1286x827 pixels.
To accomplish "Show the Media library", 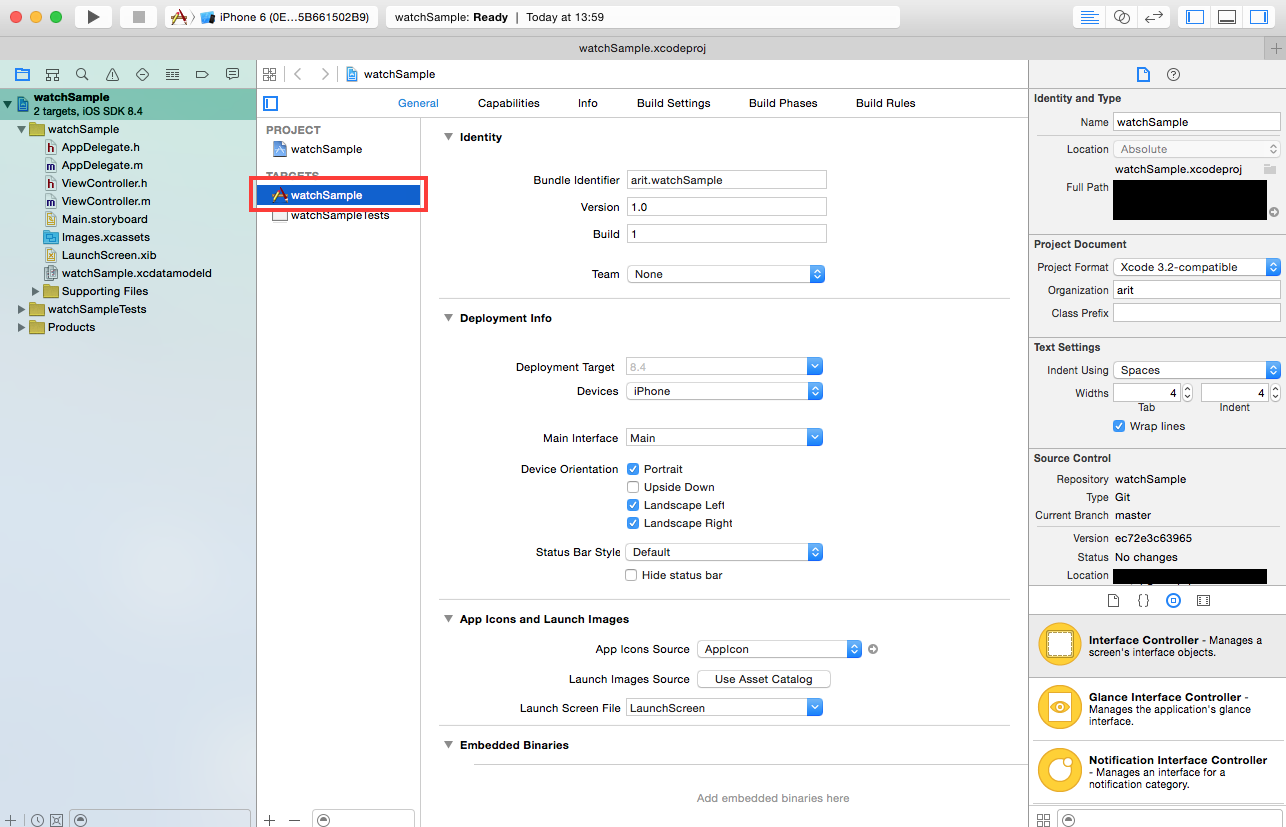I will click(x=1203, y=601).
